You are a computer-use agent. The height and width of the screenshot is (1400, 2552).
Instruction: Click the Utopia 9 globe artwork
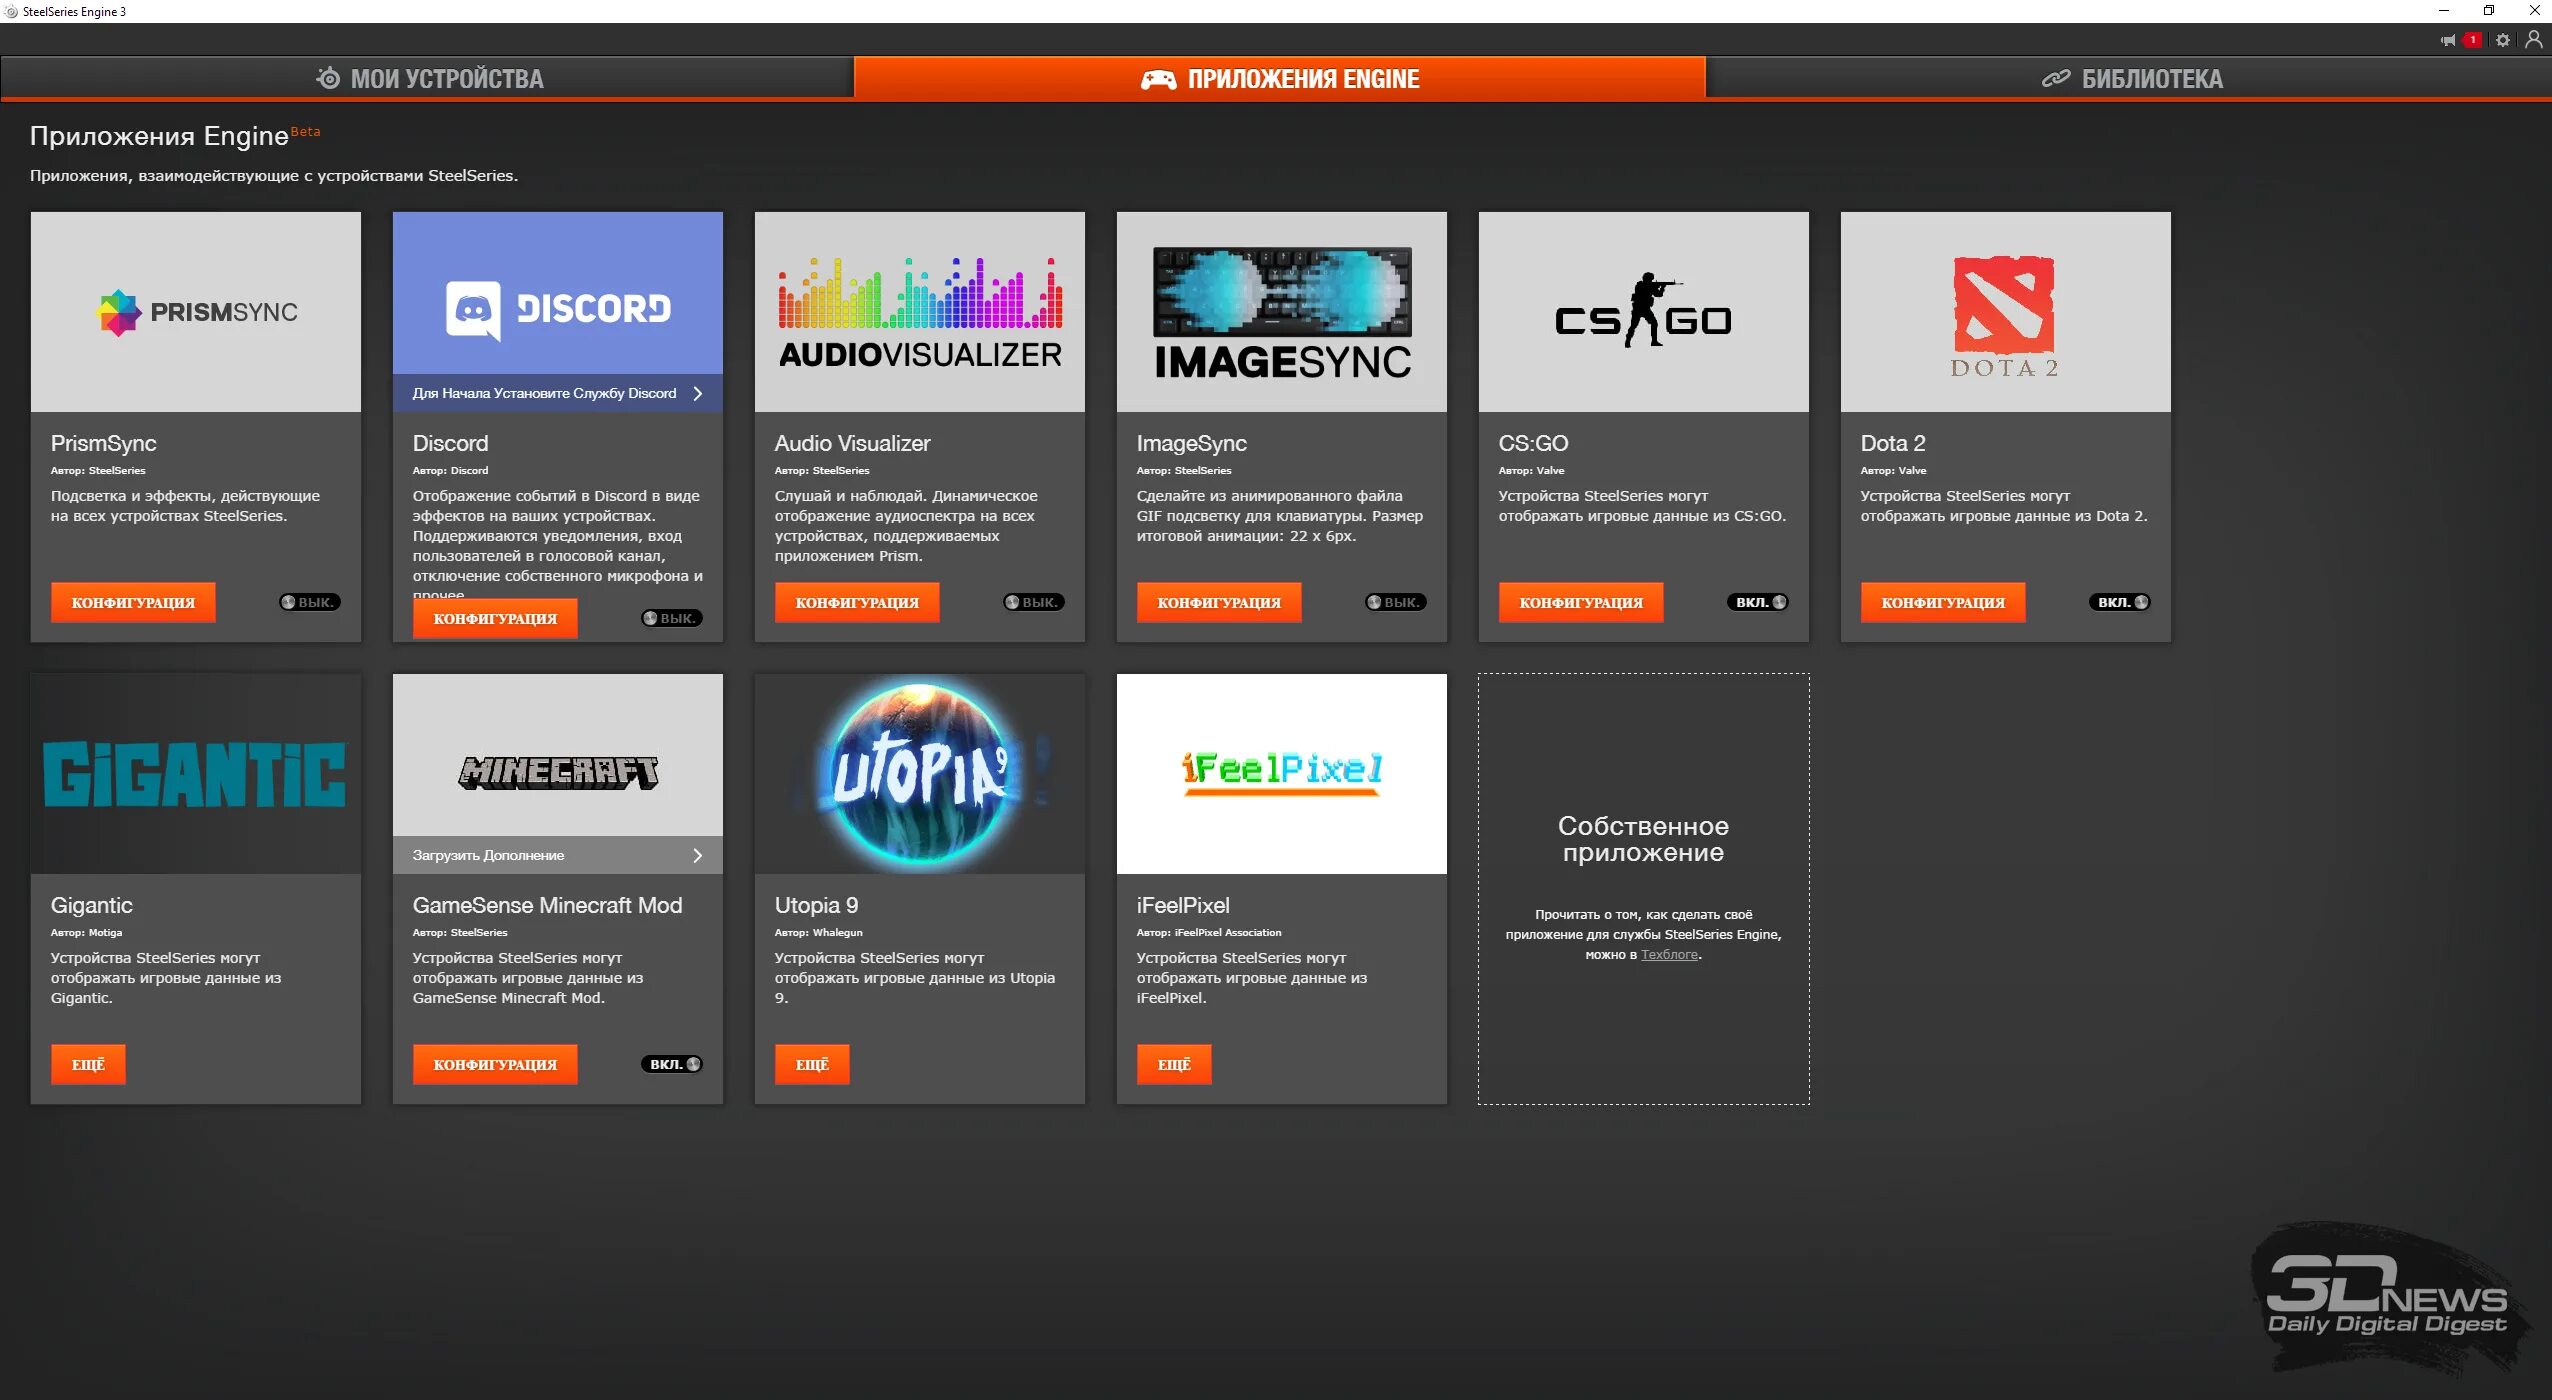[x=919, y=774]
